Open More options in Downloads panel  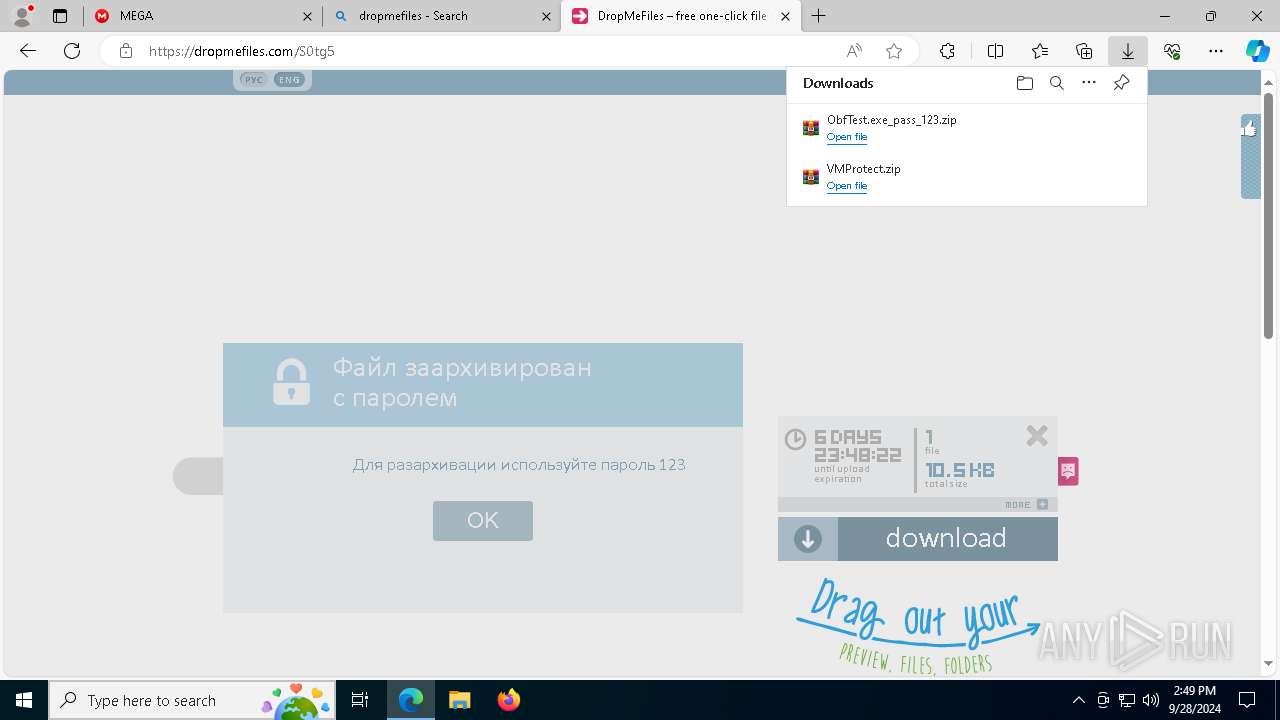[1089, 83]
